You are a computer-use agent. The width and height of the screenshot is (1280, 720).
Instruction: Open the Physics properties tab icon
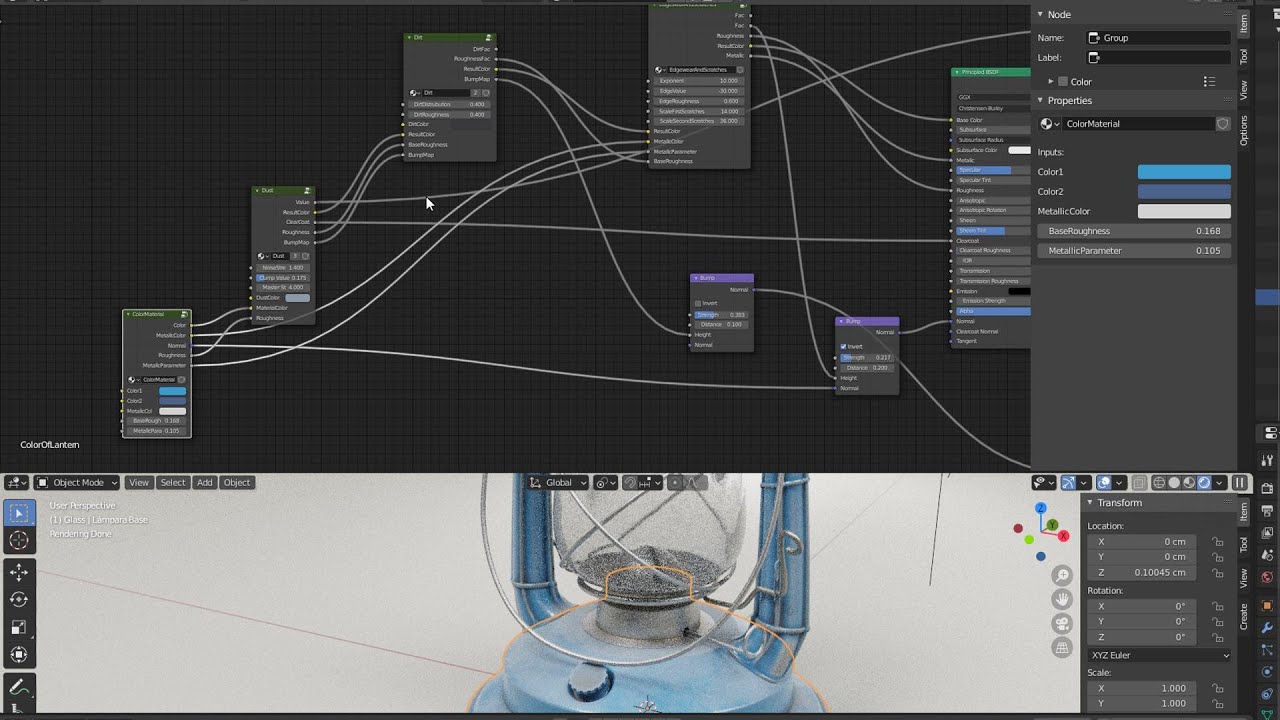[1267, 672]
